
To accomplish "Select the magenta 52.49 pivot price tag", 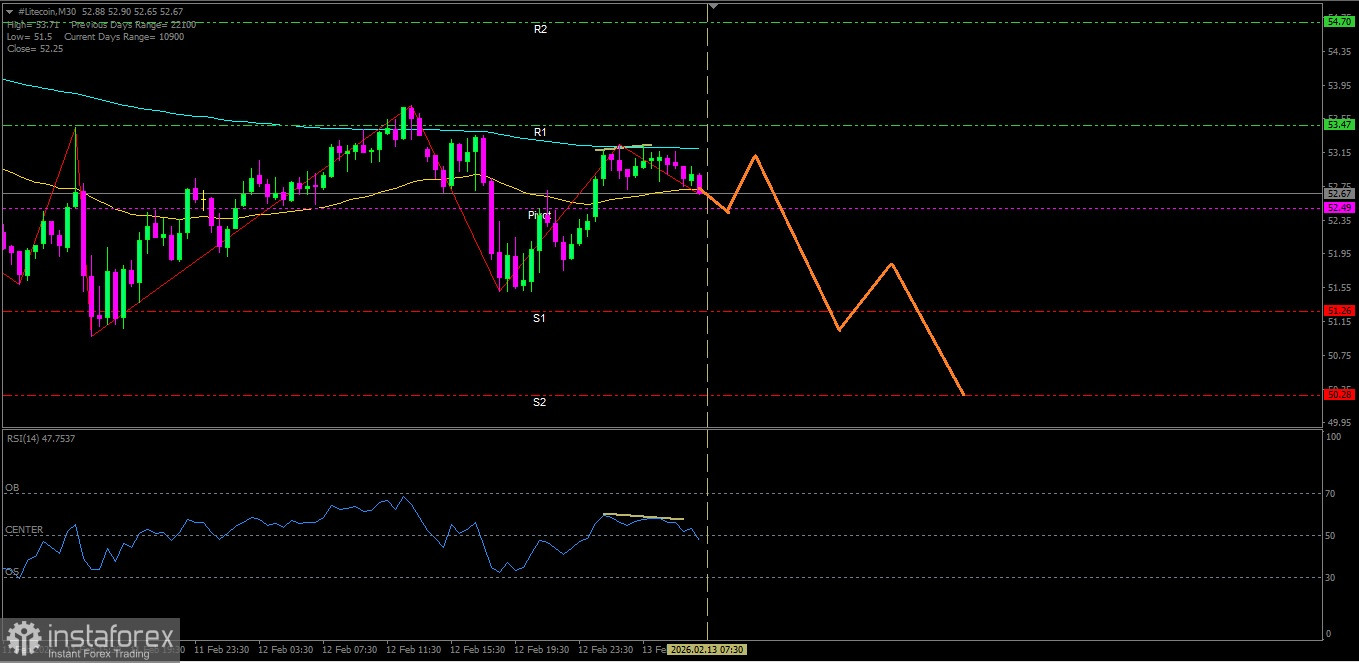I will 1337,207.
